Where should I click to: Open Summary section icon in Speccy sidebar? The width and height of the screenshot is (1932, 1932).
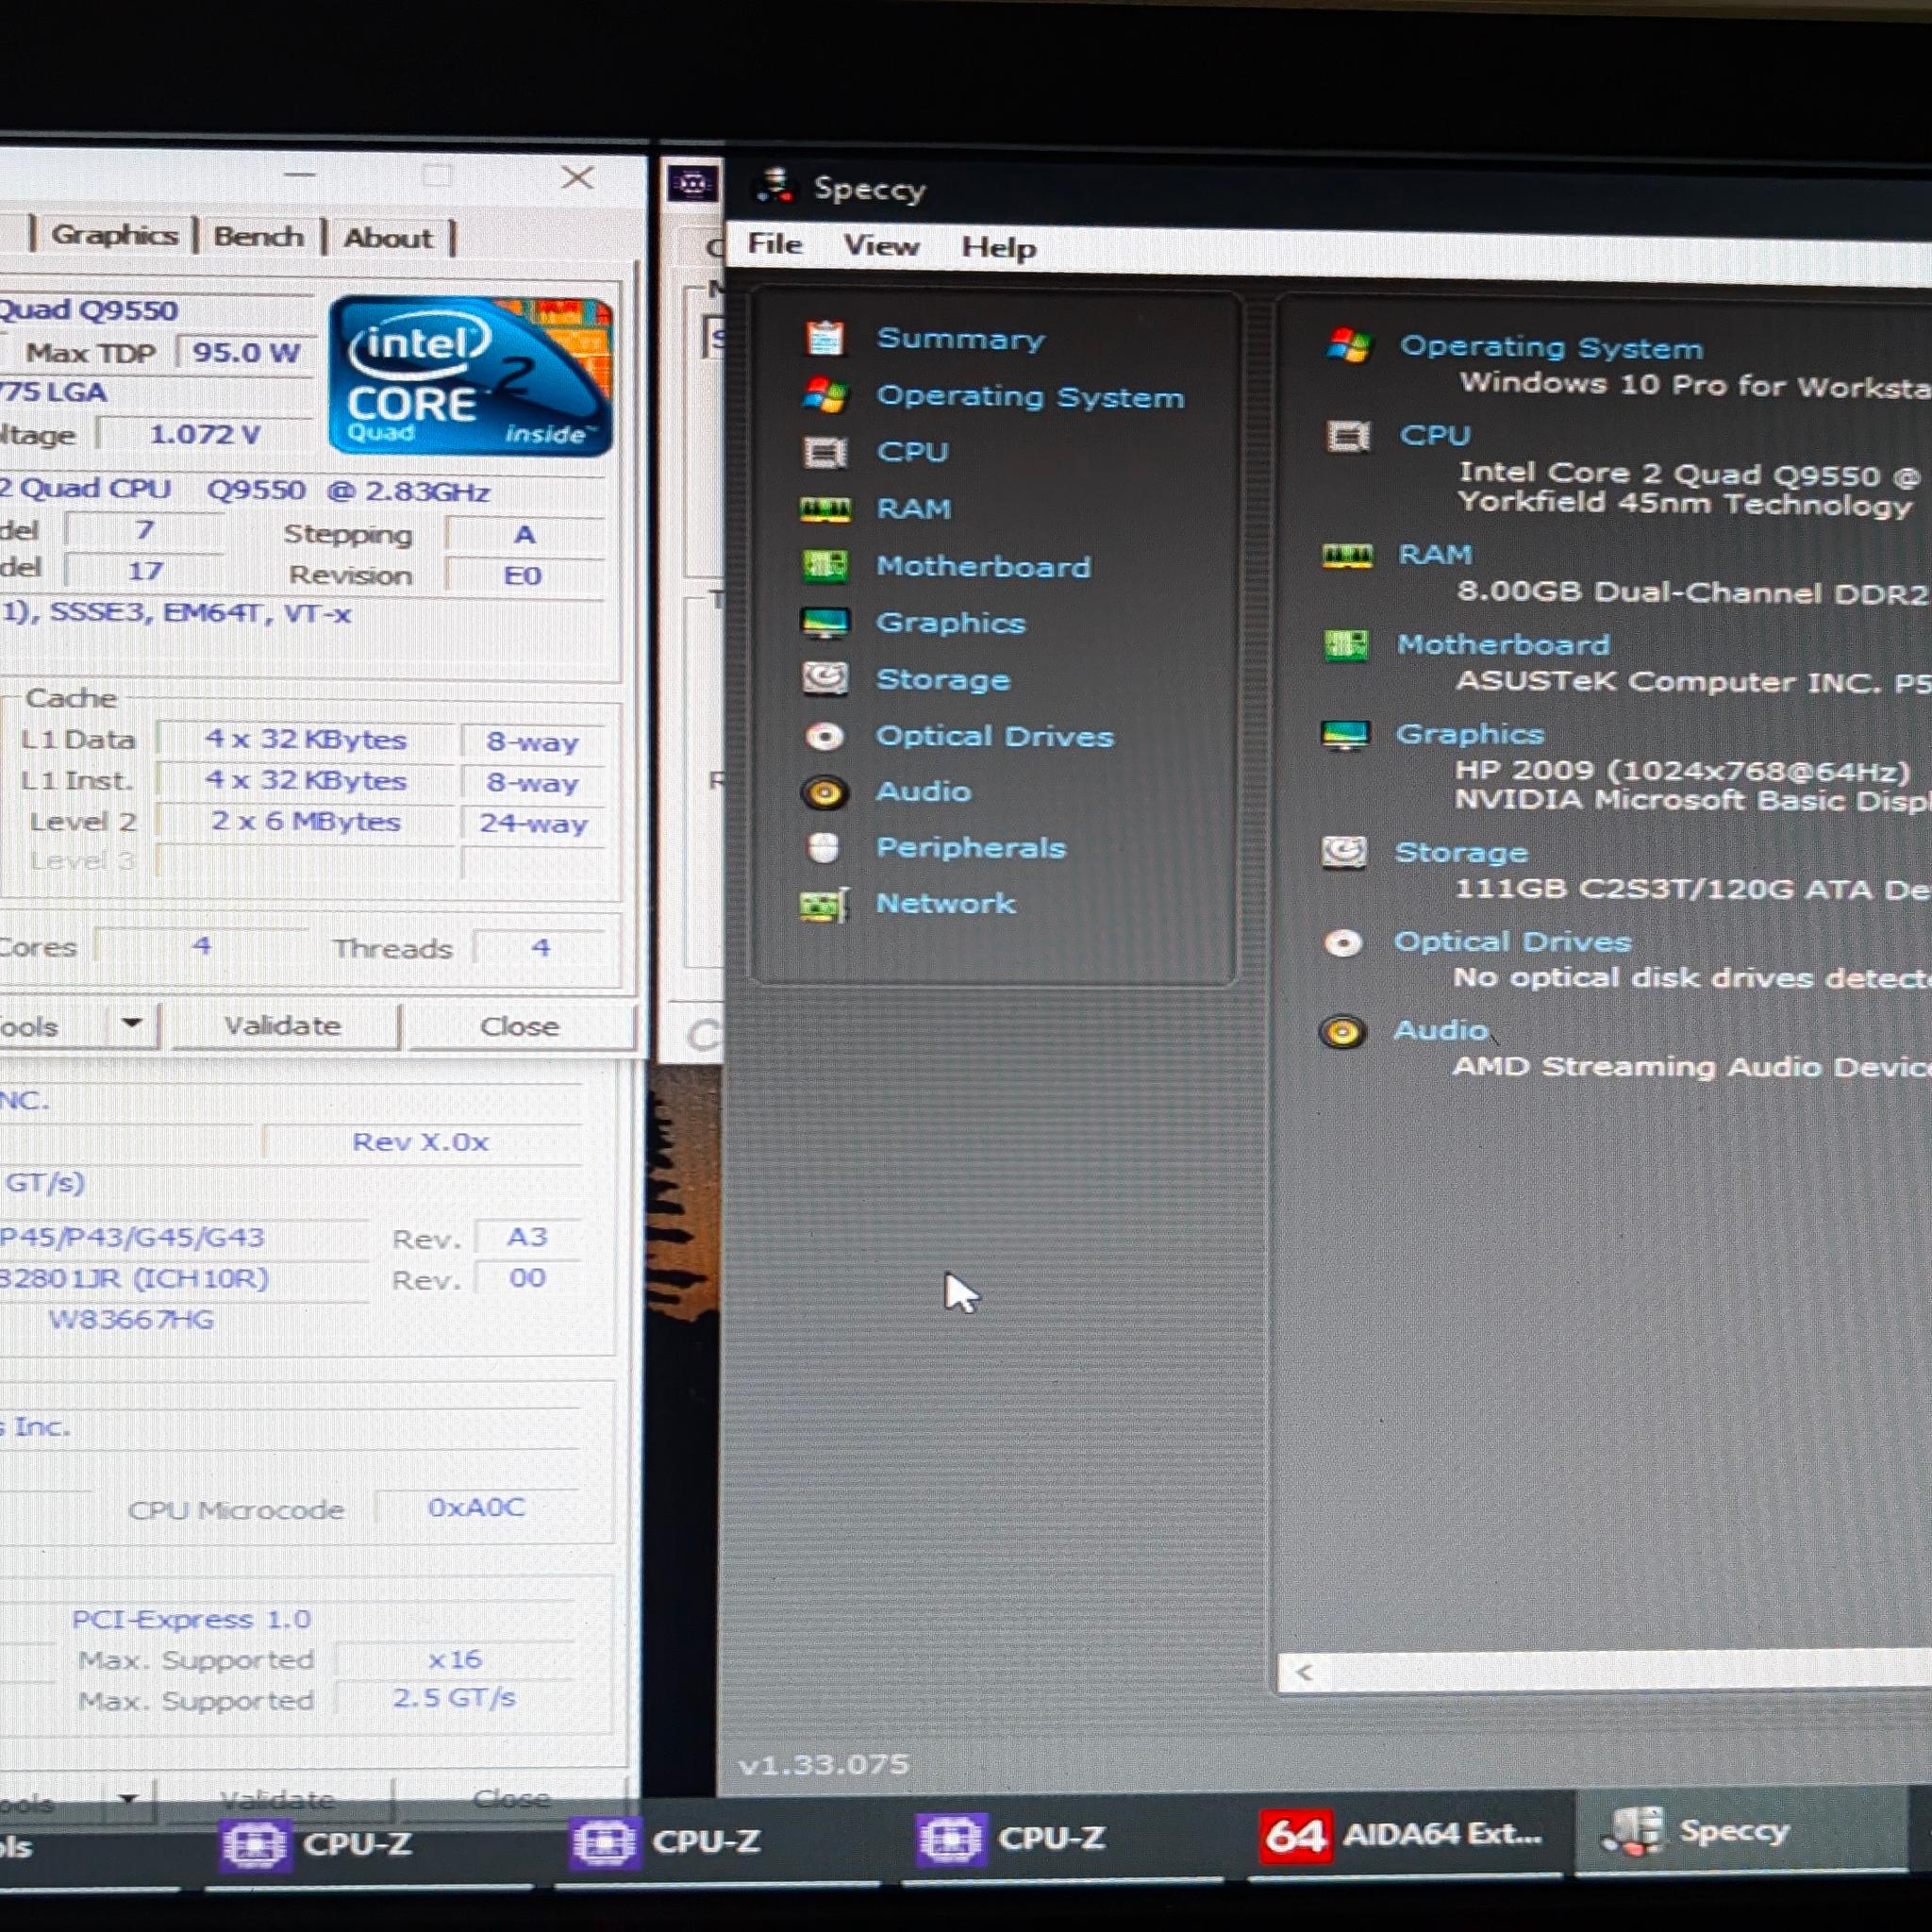click(x=824, y=338)
